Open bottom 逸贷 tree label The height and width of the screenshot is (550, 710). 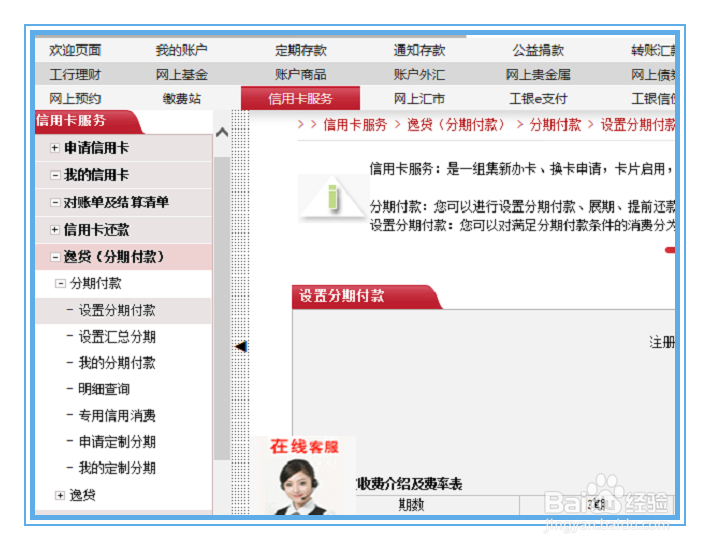click(82, 495)
